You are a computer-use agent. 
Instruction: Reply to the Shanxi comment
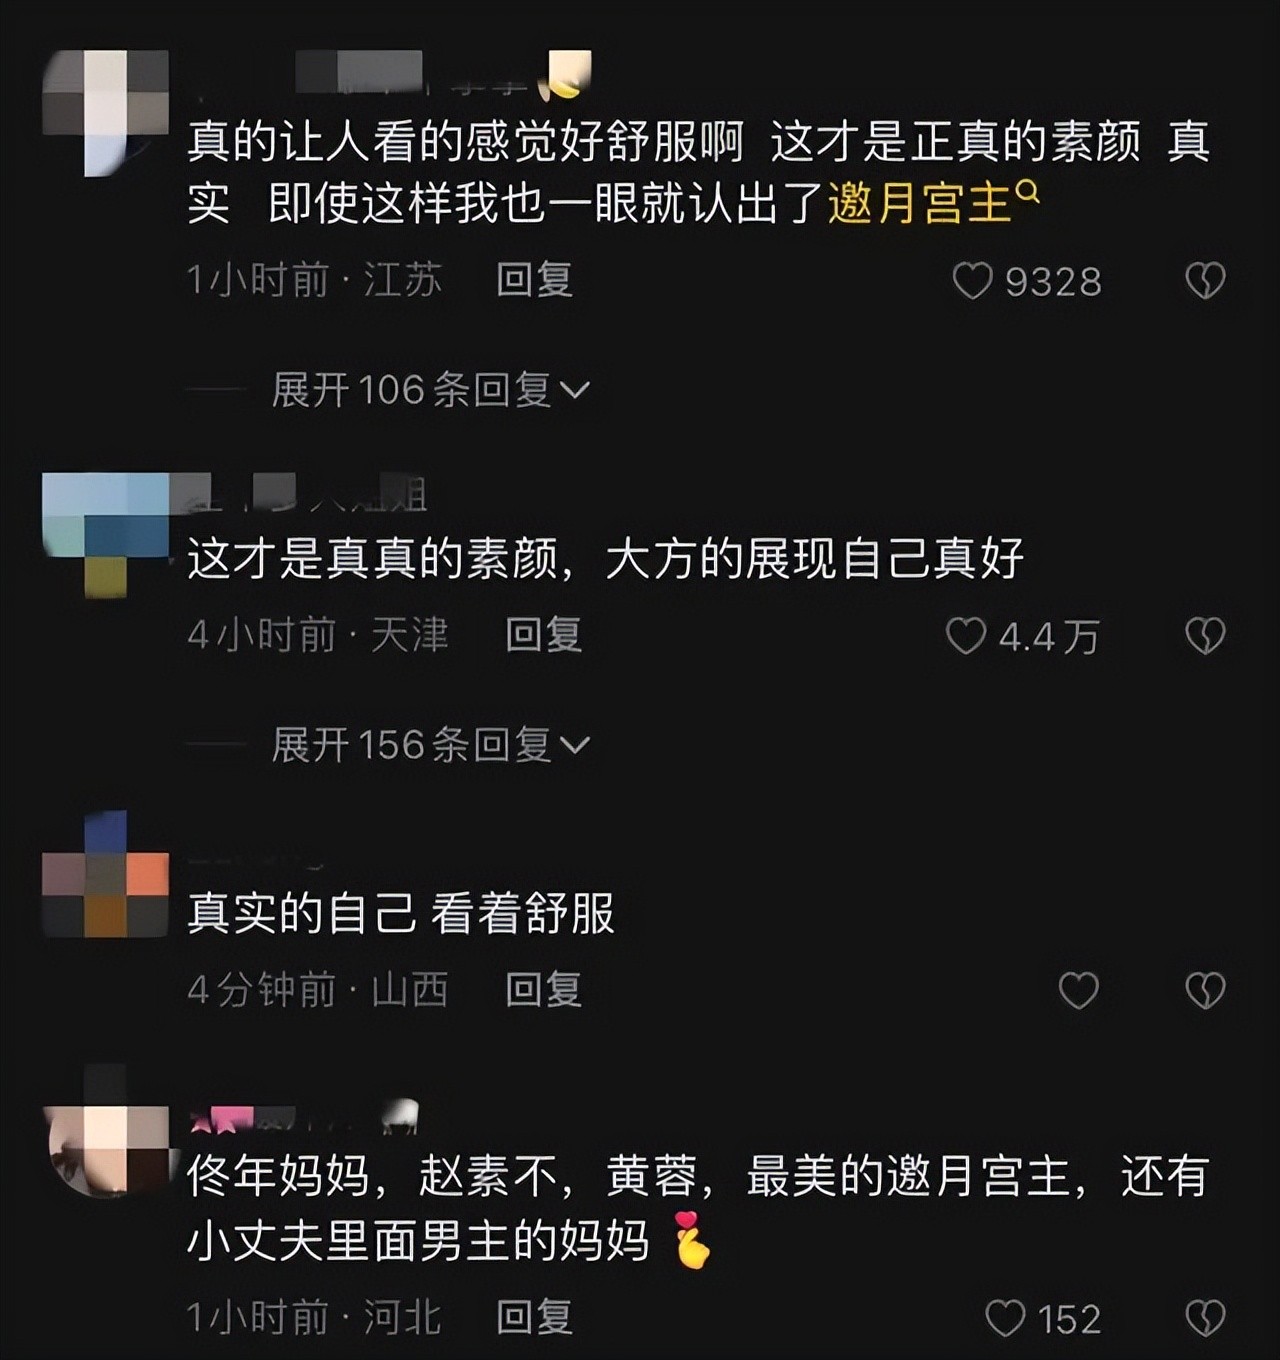pyautogui.click(x=543, y=989)
